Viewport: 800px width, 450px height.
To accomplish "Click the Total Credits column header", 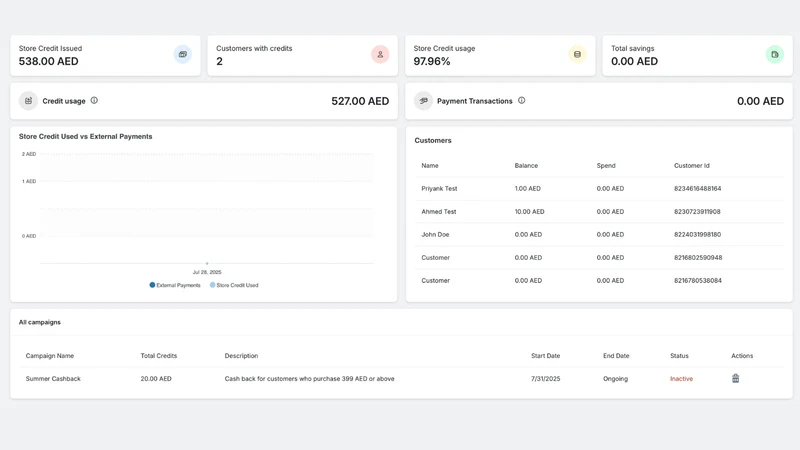I will pos(159,356).
